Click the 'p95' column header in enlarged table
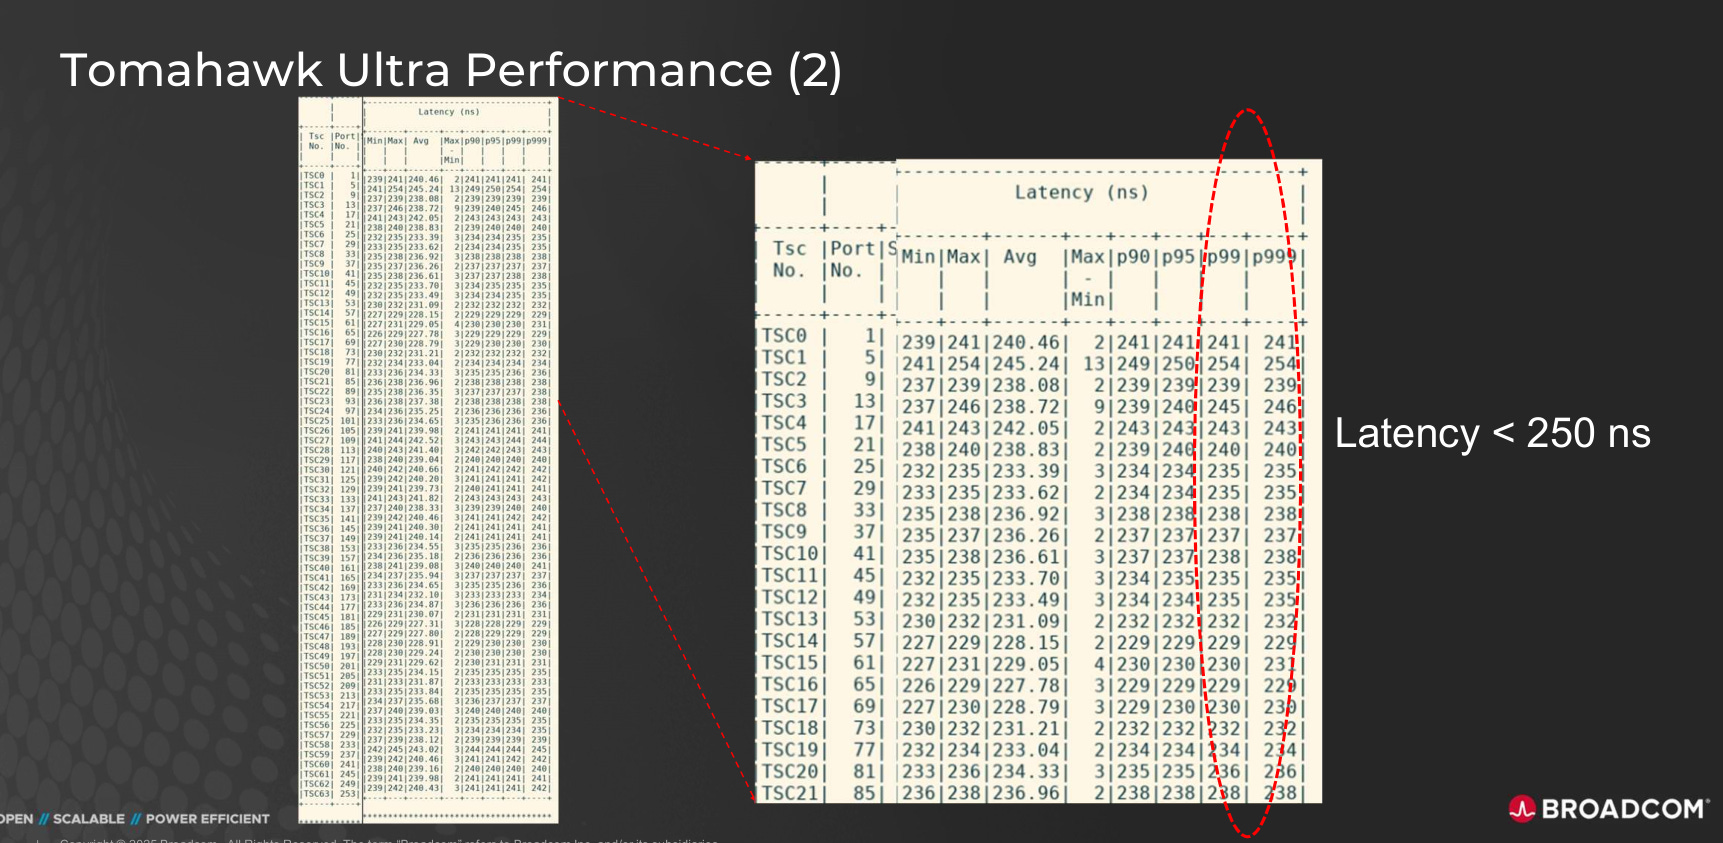The width and height of the screenshot is (1723, 843). (x=1178, y=257)
